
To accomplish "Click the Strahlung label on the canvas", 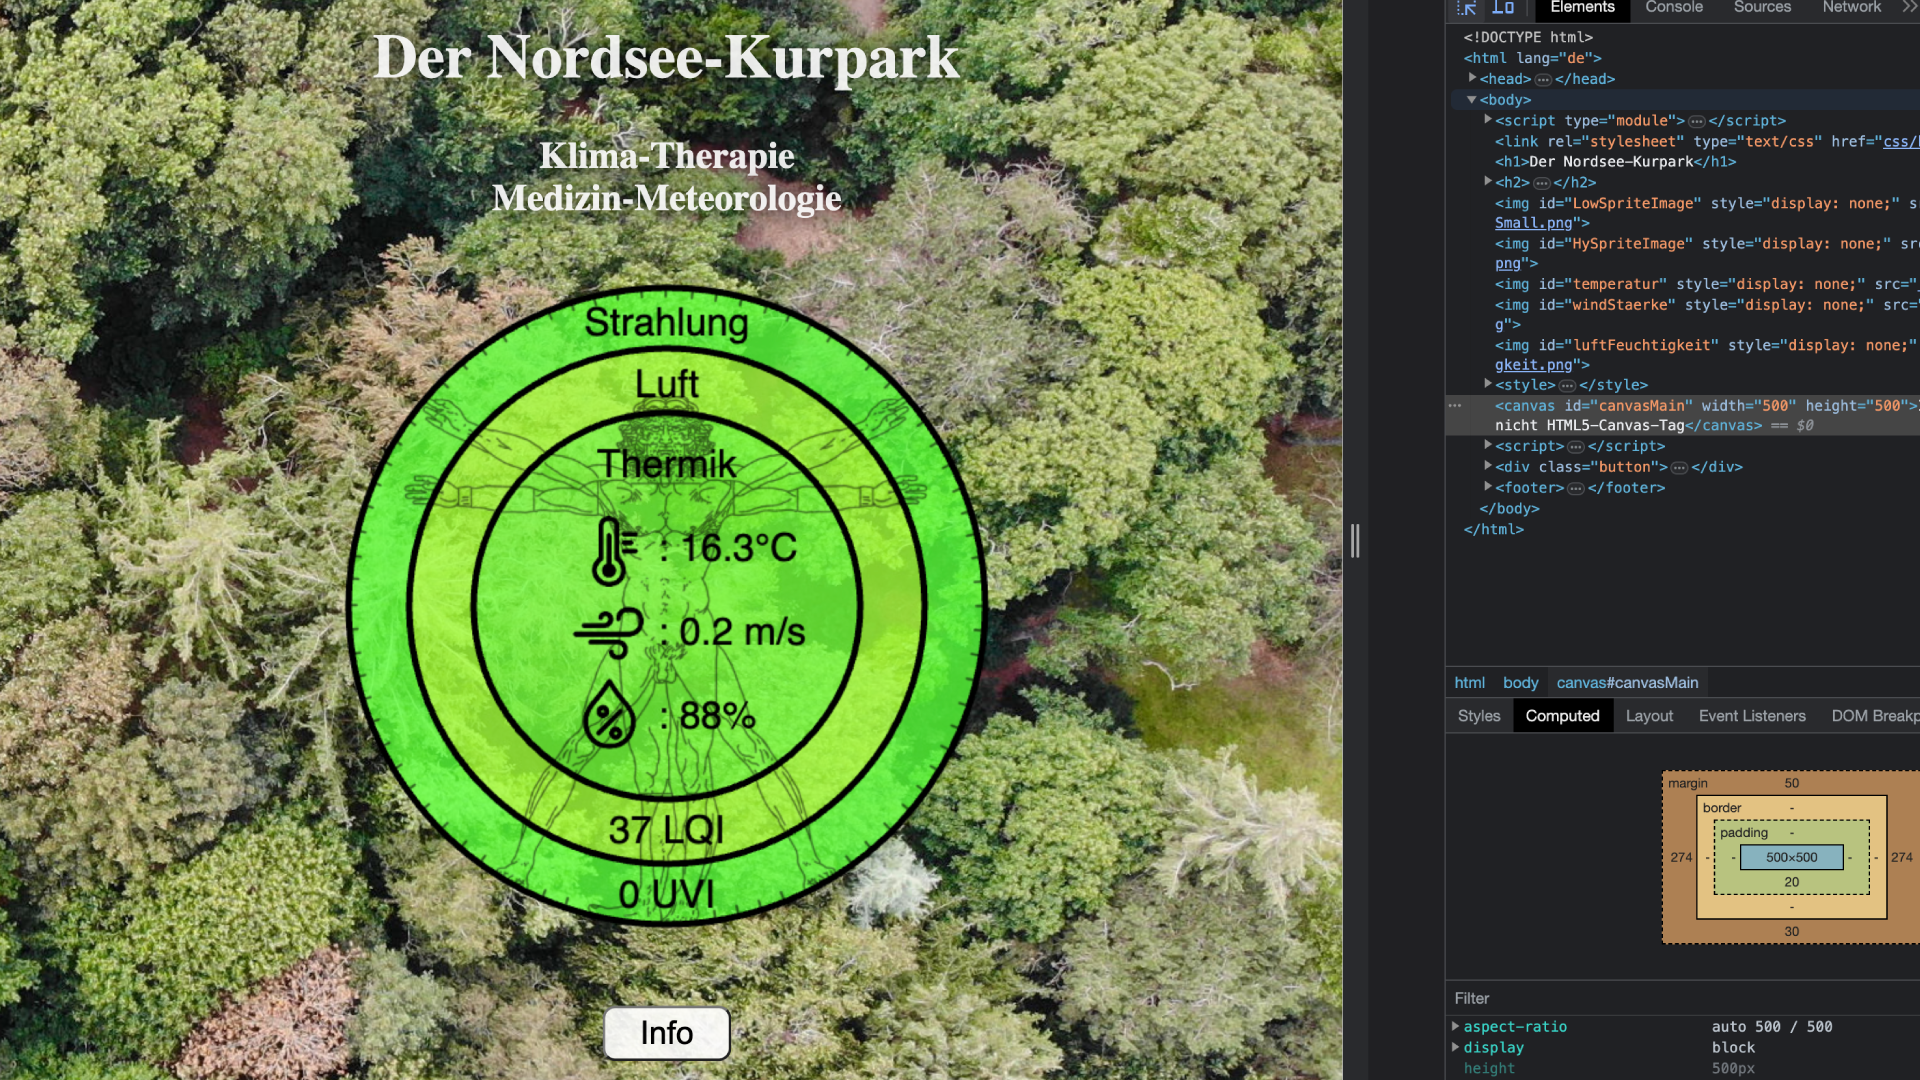I will pos(667,323).
